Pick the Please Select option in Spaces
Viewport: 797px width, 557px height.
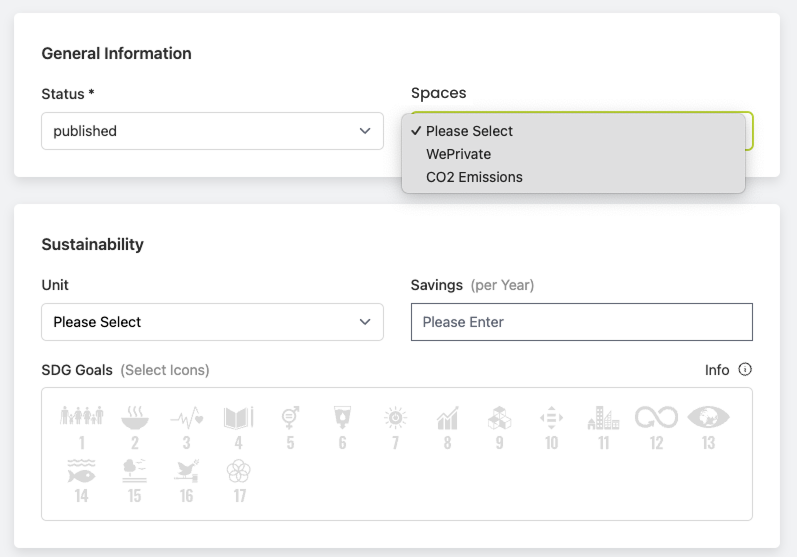coord(469,131)
